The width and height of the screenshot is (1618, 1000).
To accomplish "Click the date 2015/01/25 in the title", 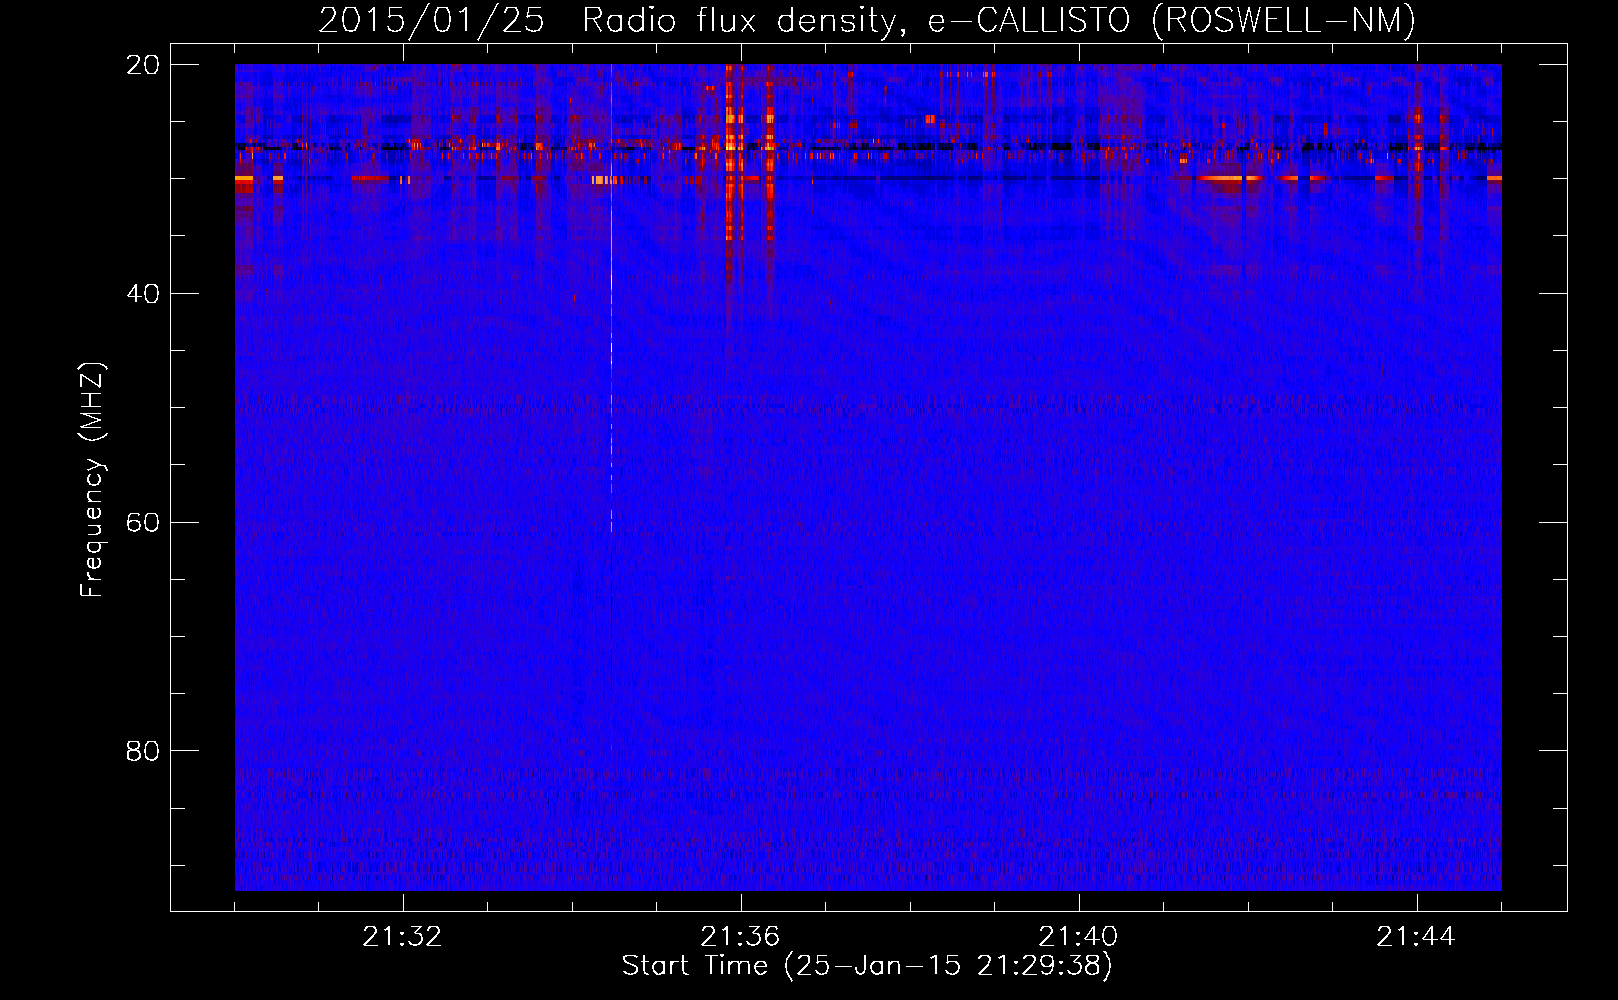I will click(431, 20).
